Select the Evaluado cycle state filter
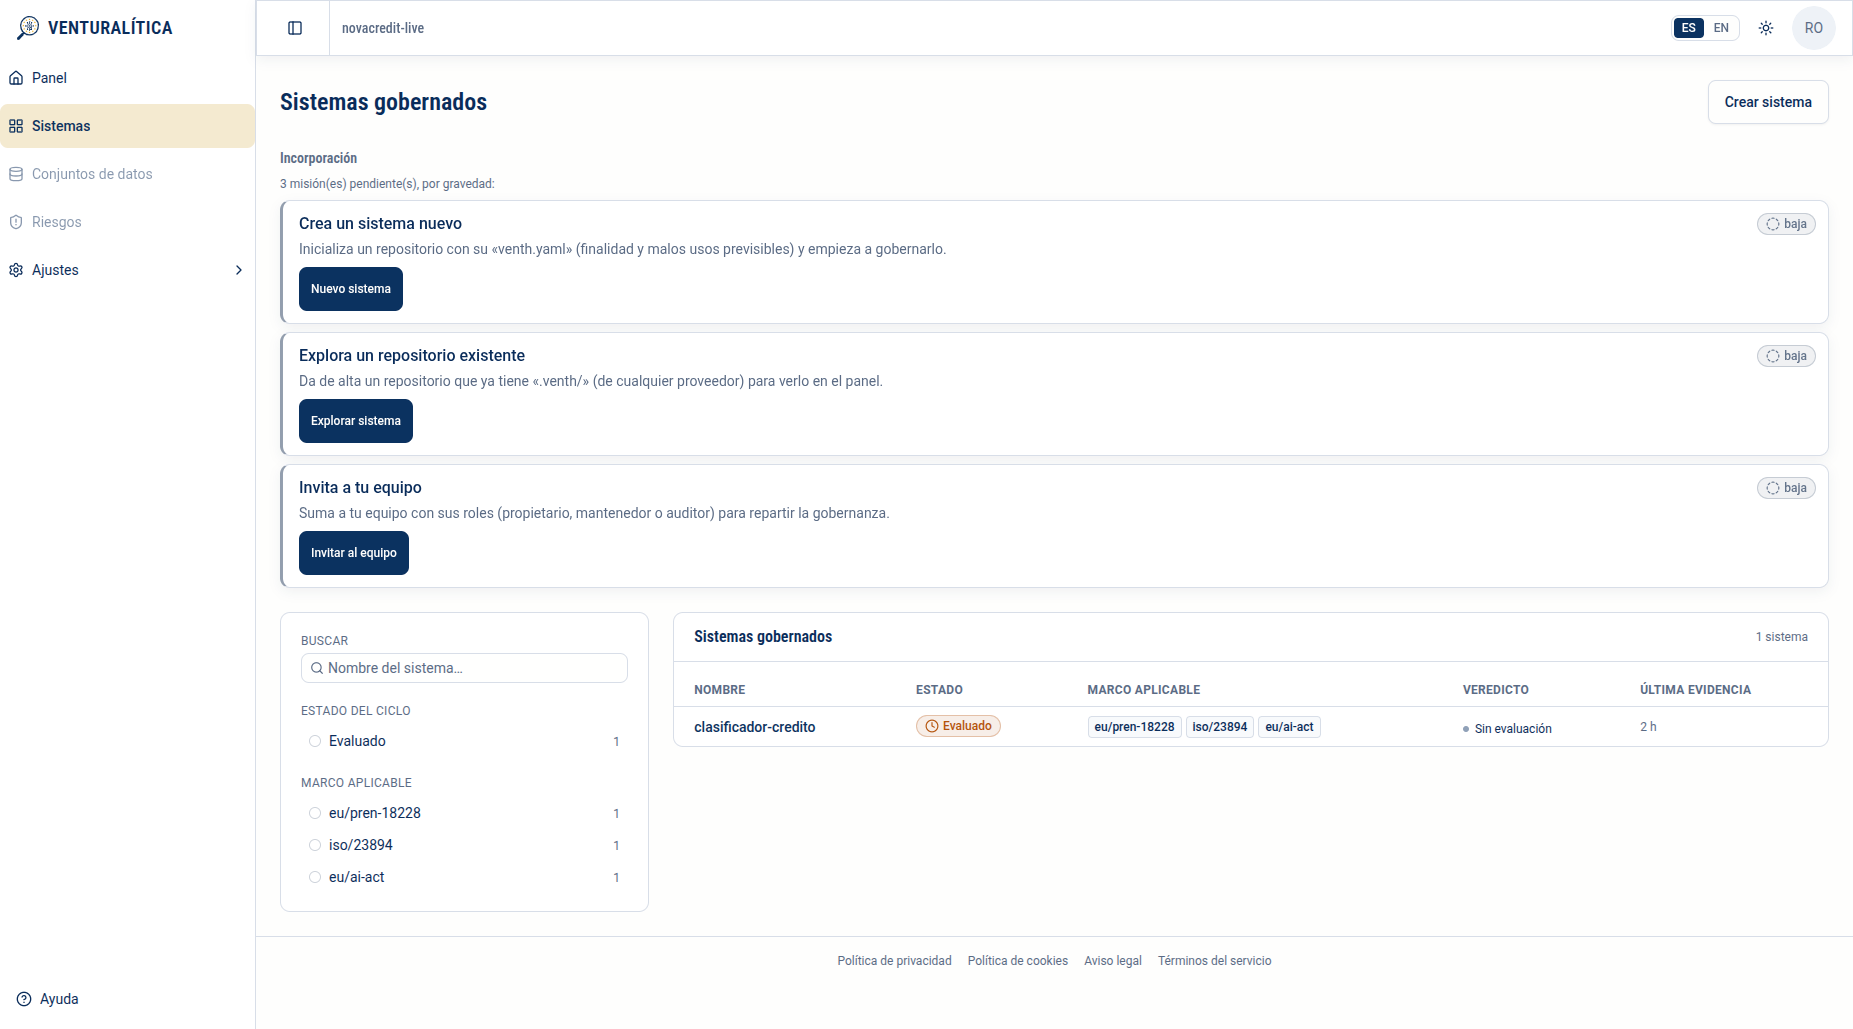This screenshot has width=1853, height=1029. point(464,741)
